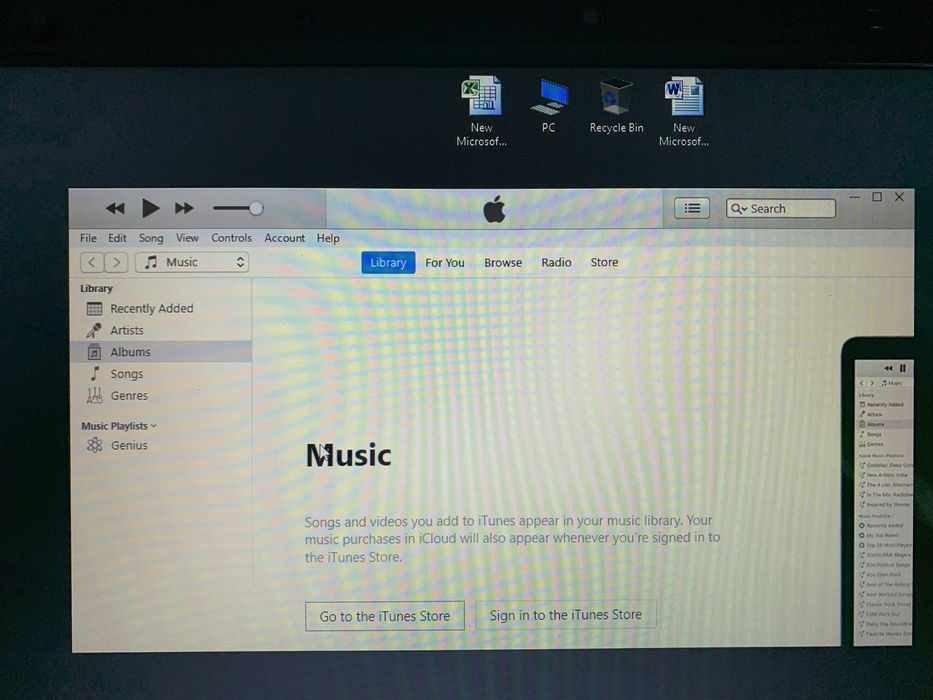Click the iTunes preview thumbnail image
The image size is (933, 700).
pyautogui.click(x=883, y=502)
